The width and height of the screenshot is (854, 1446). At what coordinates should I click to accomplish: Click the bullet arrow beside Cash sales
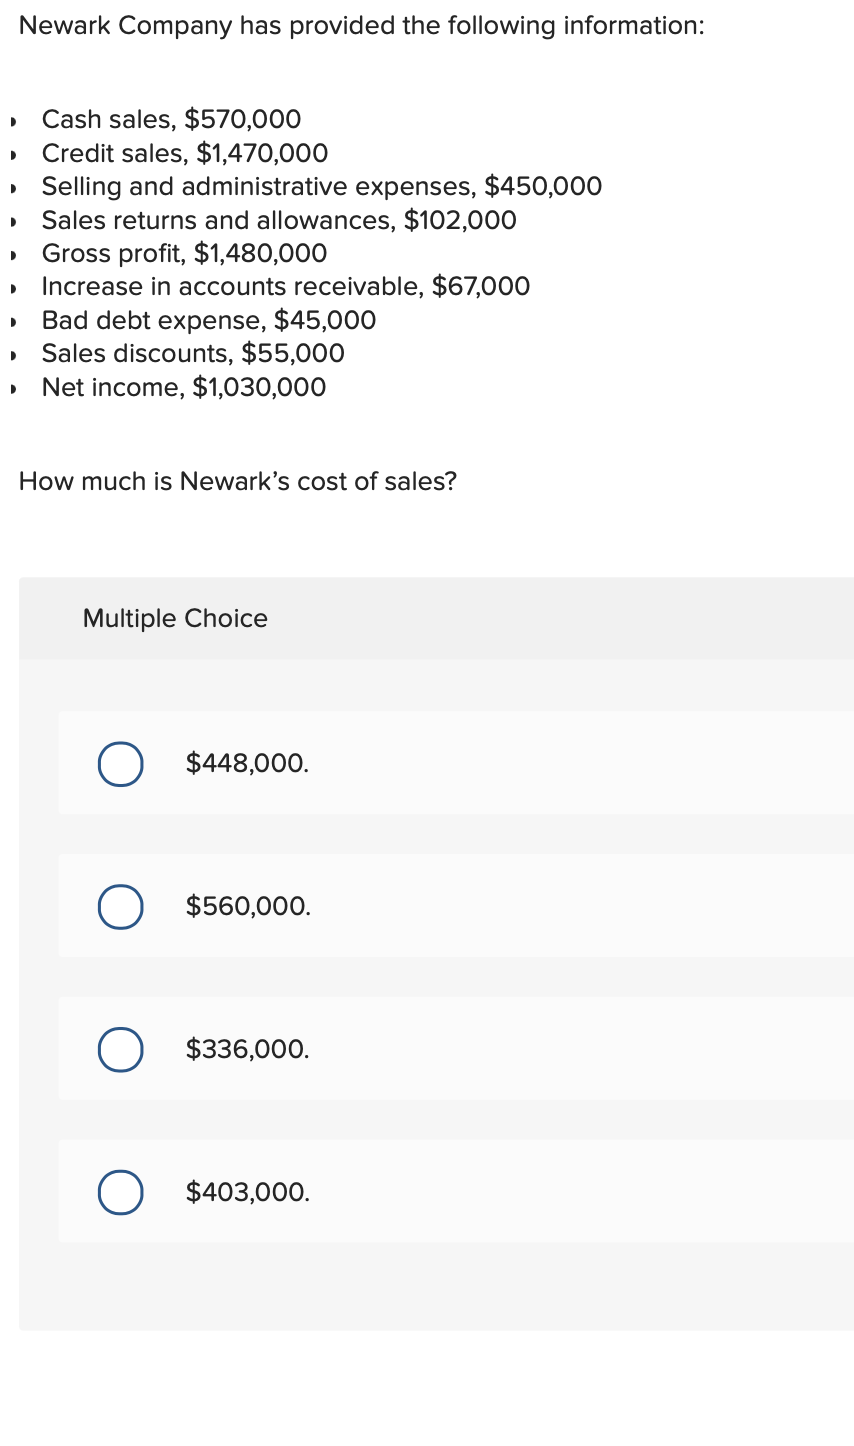[x=13, y=121]
